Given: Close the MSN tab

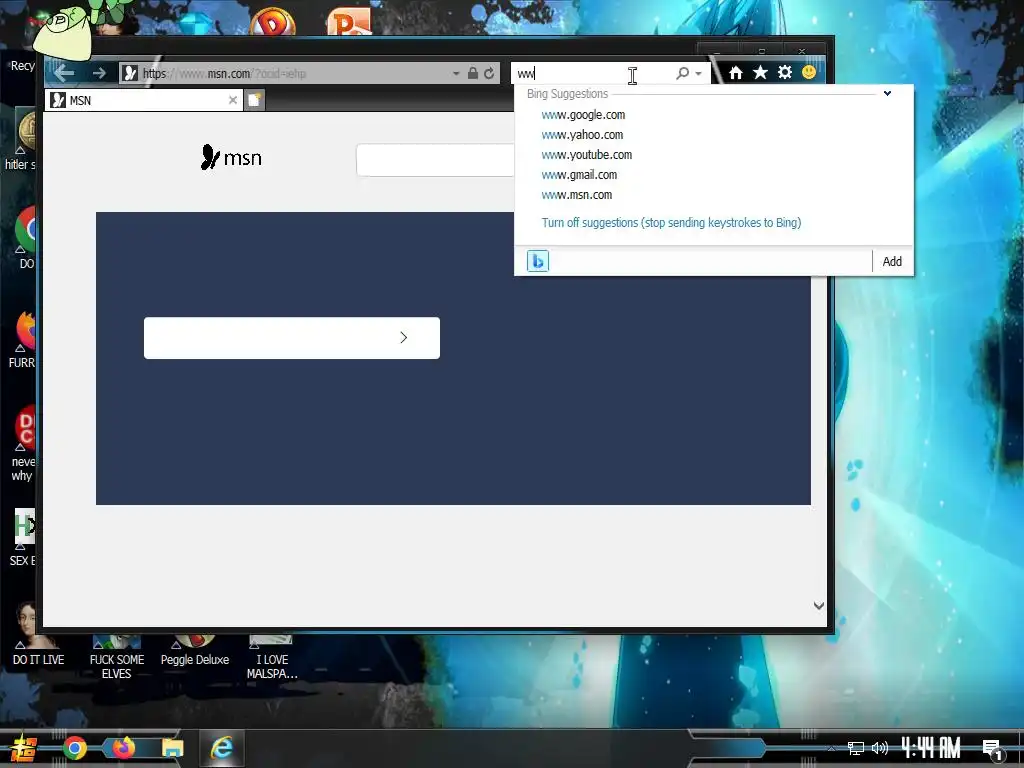Looking at the screenshot, I should tap(232, 100).
